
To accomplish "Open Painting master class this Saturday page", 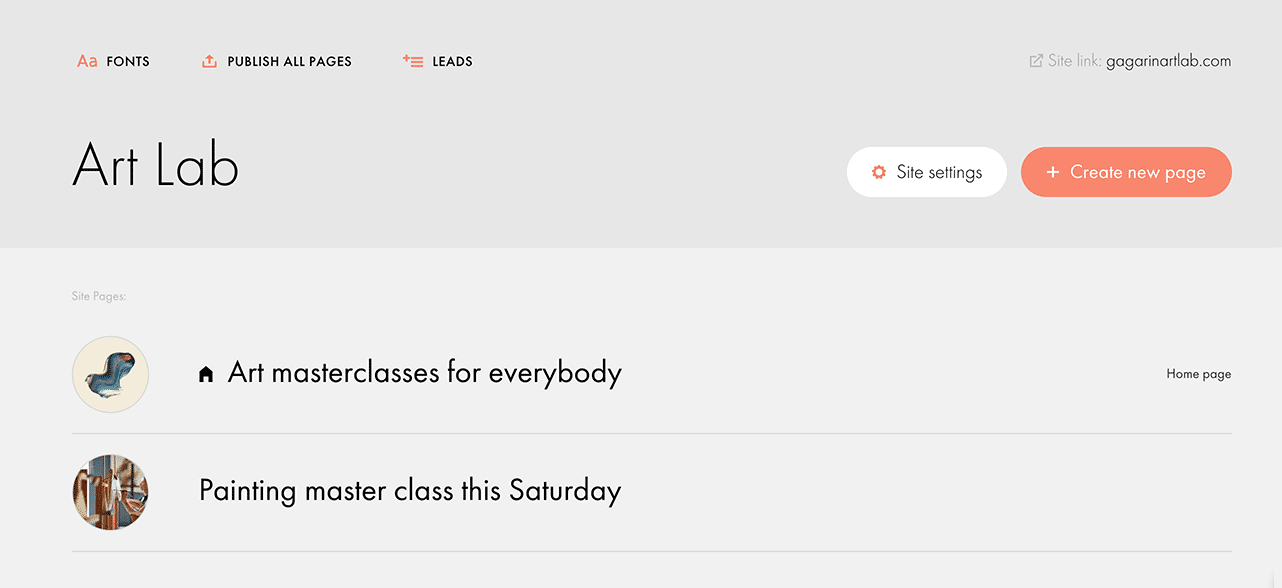I will tap(410, 491).
